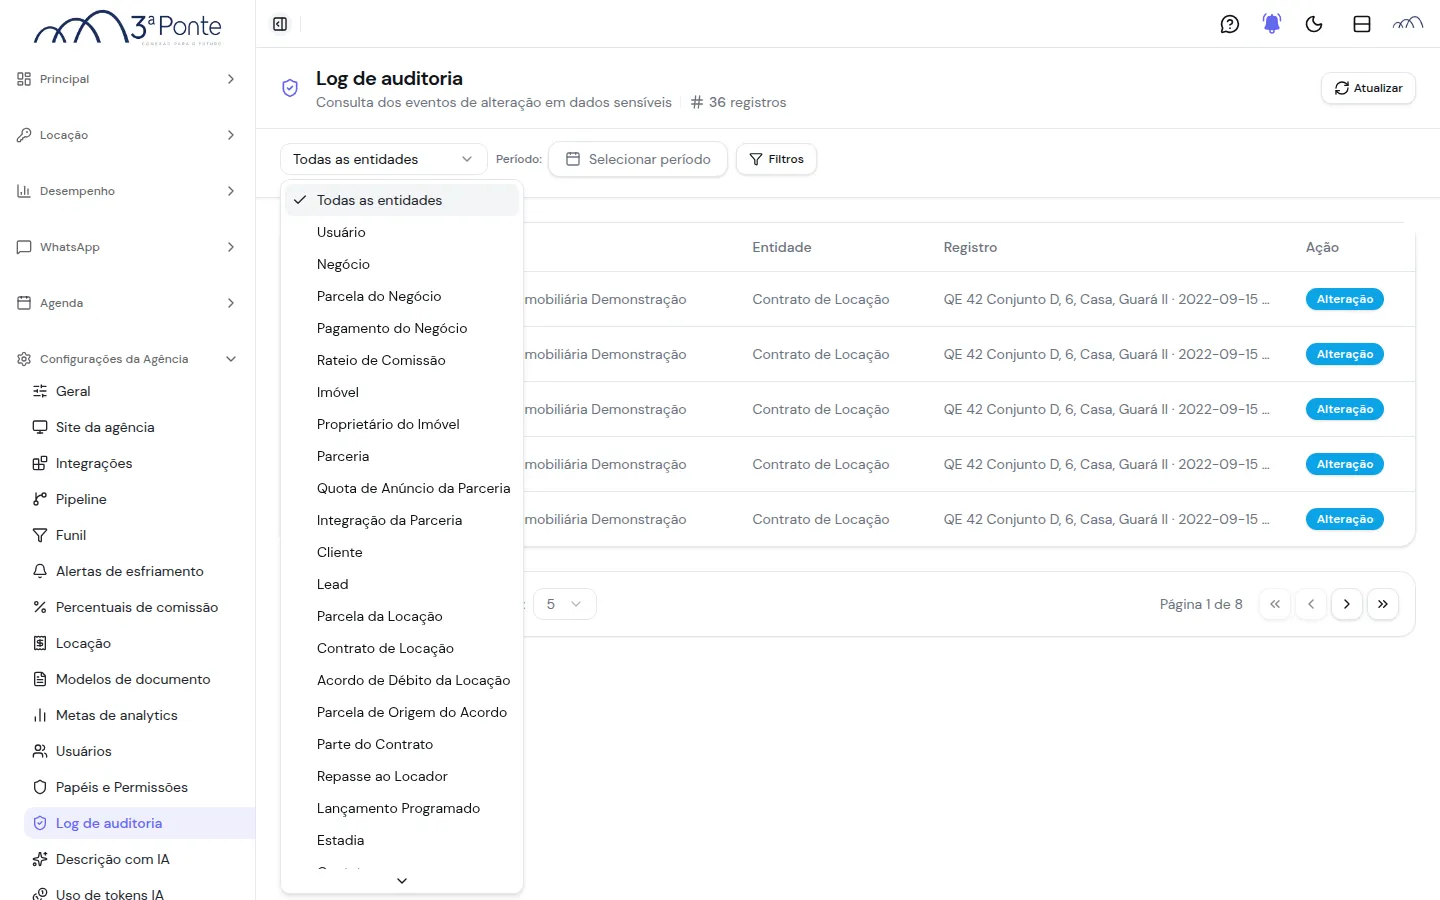Expand the Principal sidebar section

point(127,79)
